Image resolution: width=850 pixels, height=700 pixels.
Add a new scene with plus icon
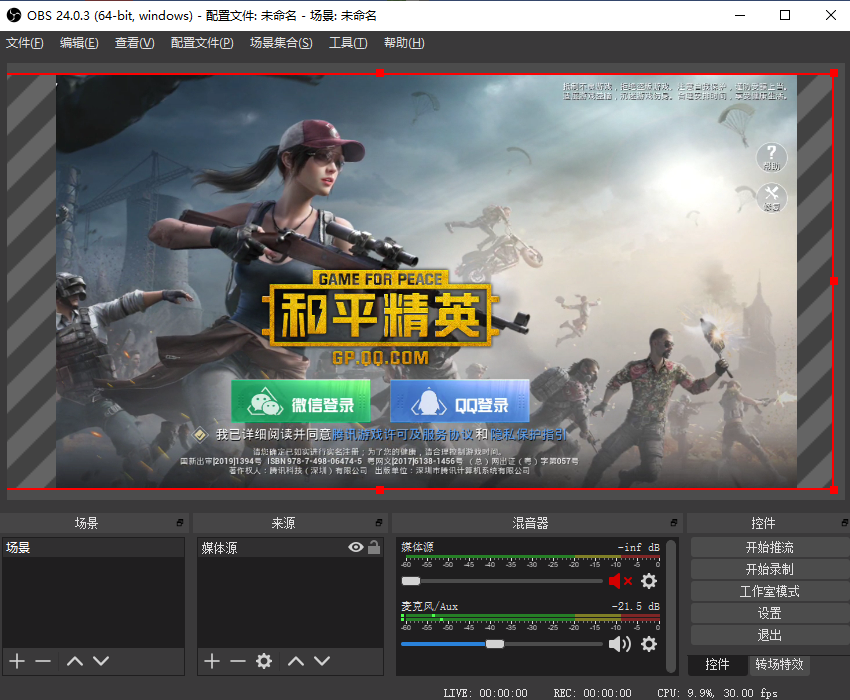(17, 661)
